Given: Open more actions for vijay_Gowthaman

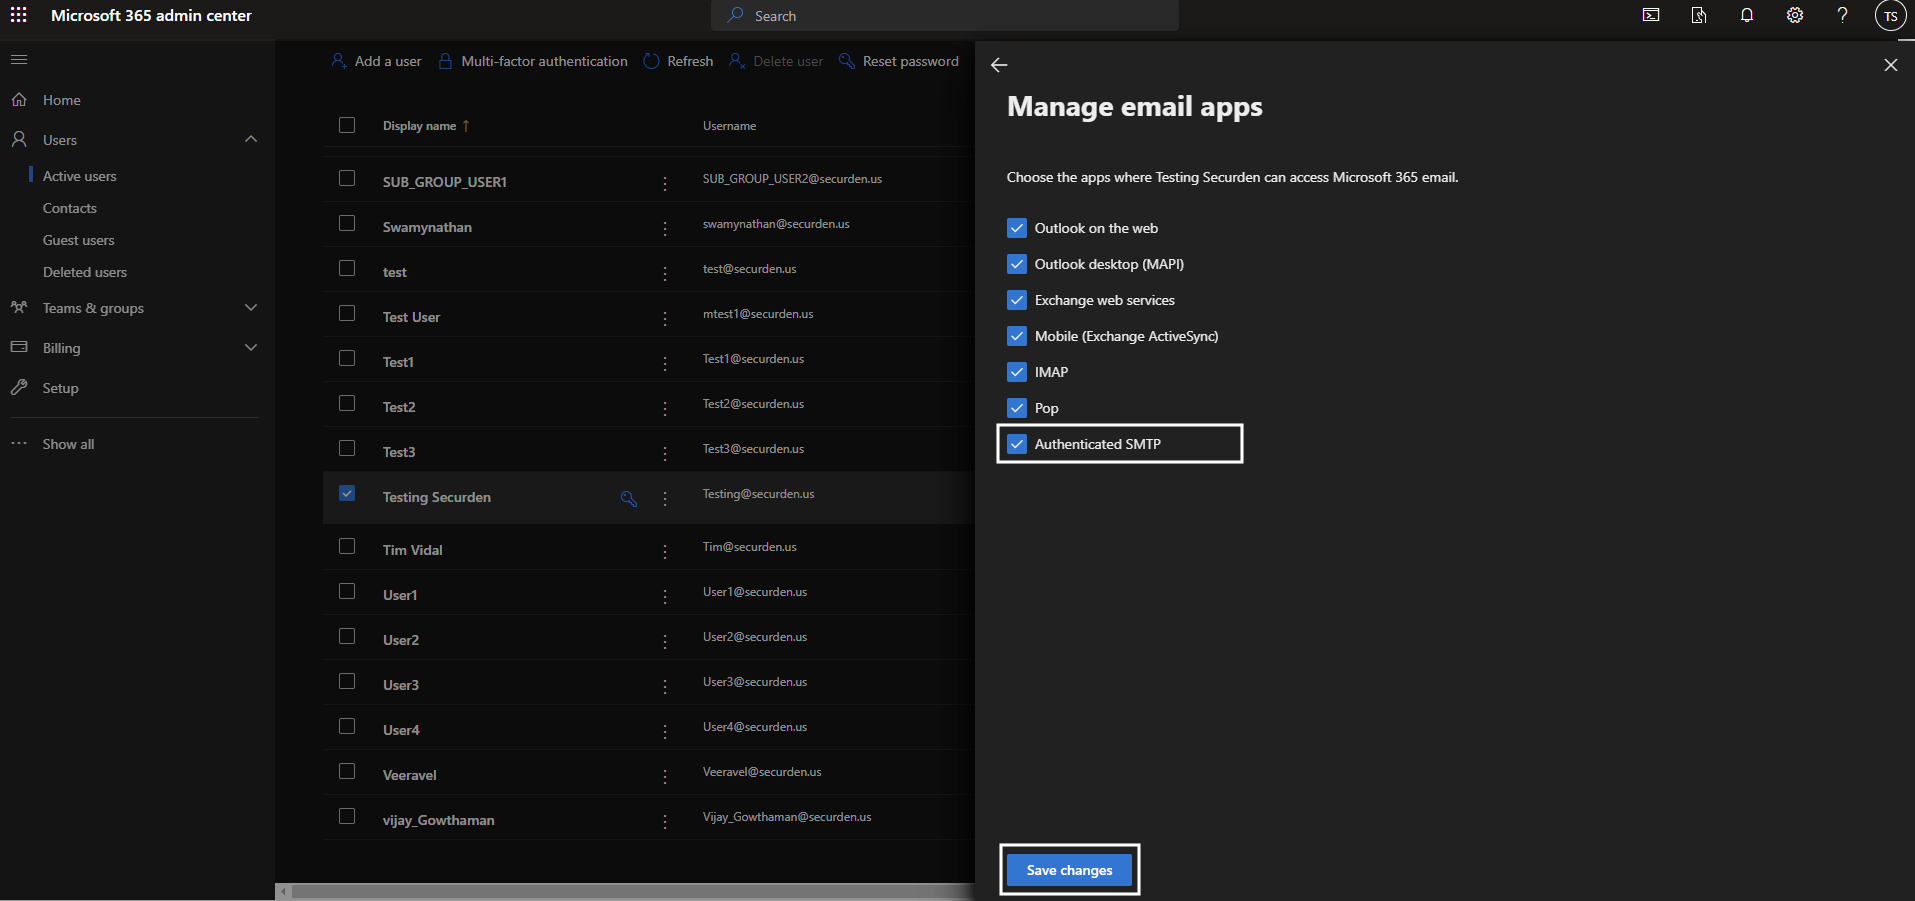Looking at the screenshot, I should (665, 822).
